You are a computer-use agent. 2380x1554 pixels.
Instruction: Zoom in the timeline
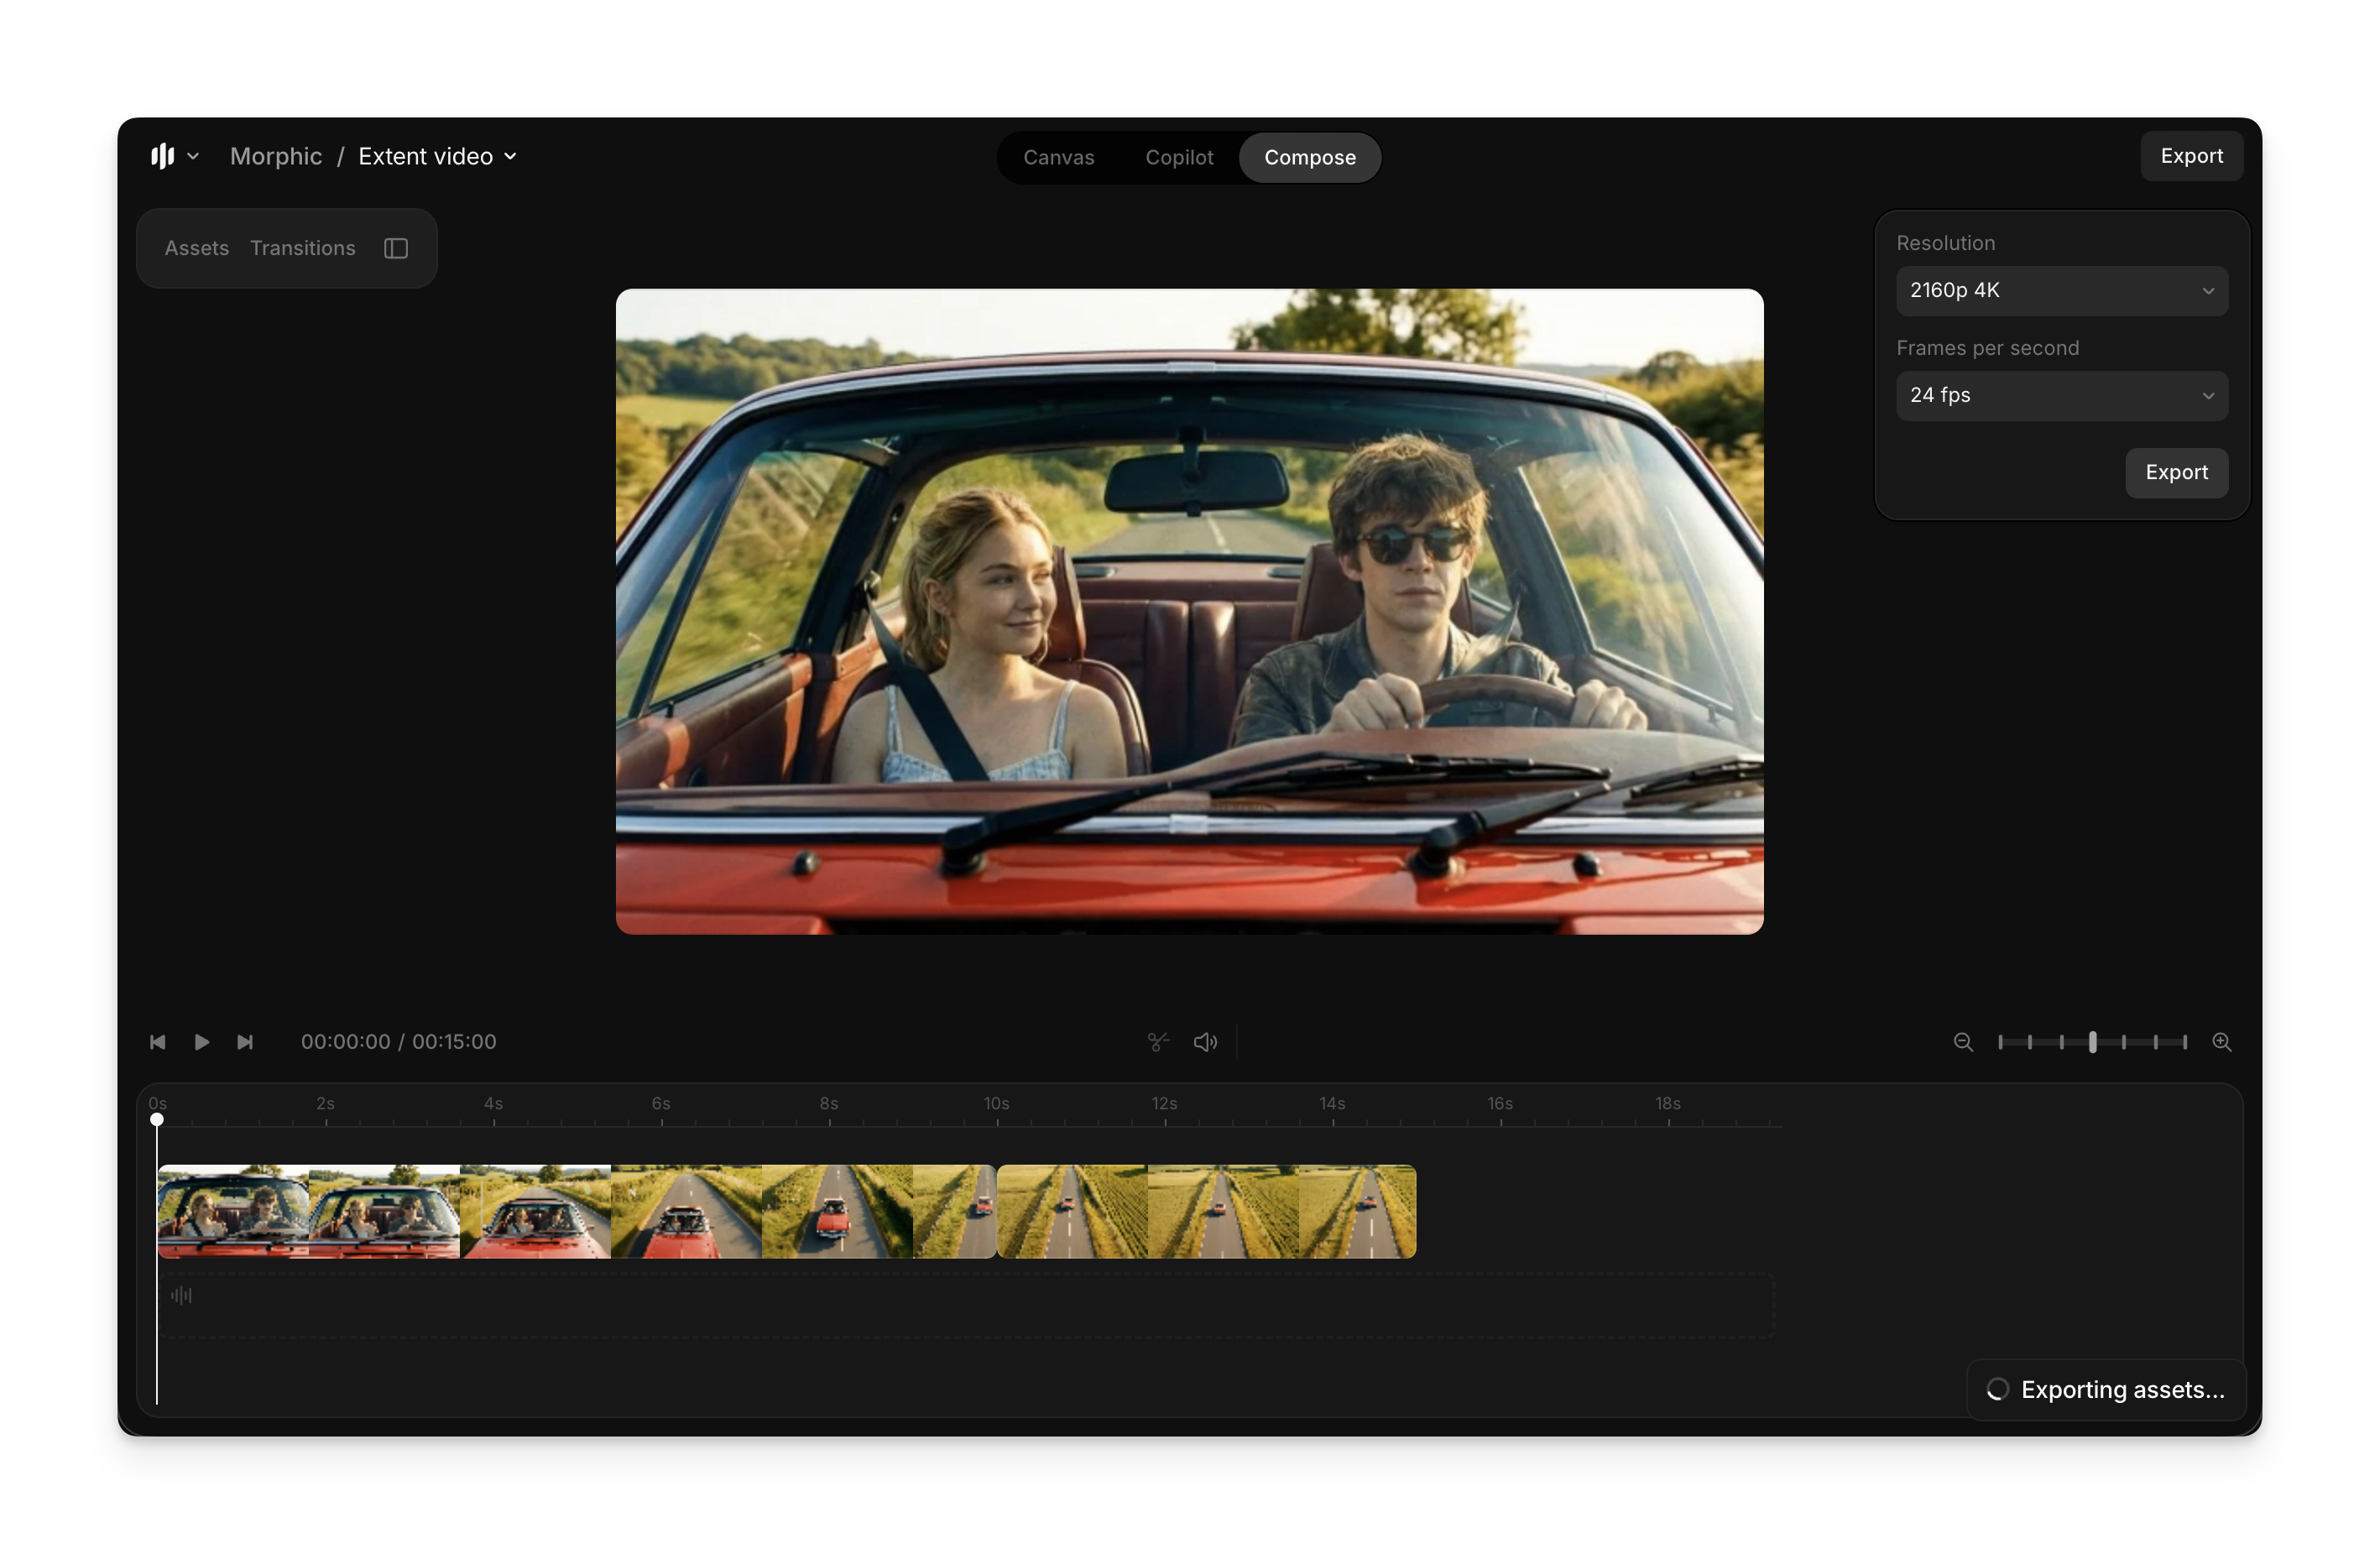[2222, 1042]
